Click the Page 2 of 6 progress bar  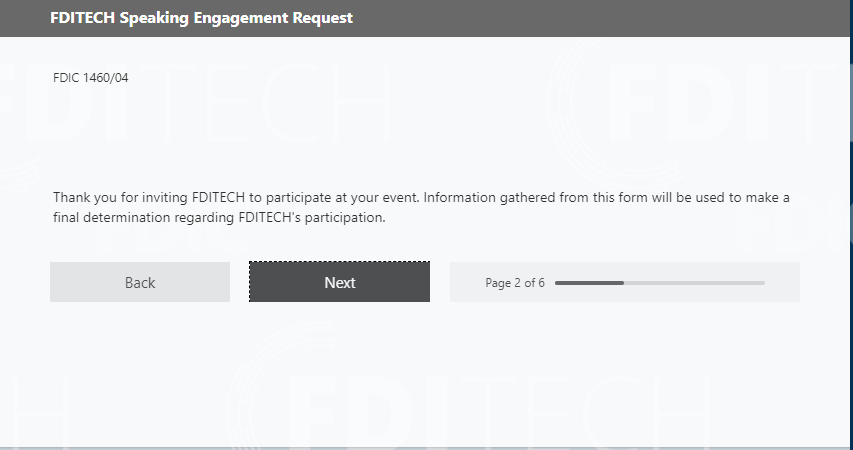click(x=660, y=283)
